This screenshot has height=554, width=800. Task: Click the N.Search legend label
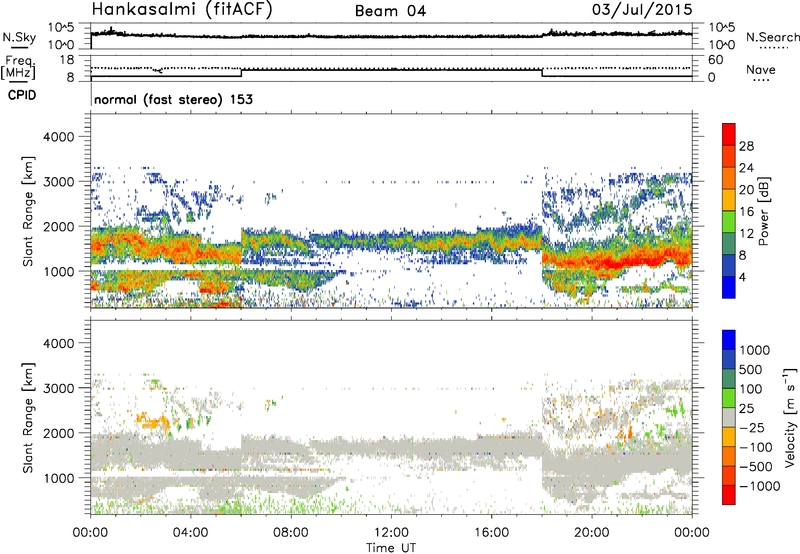tap(772, 37)
